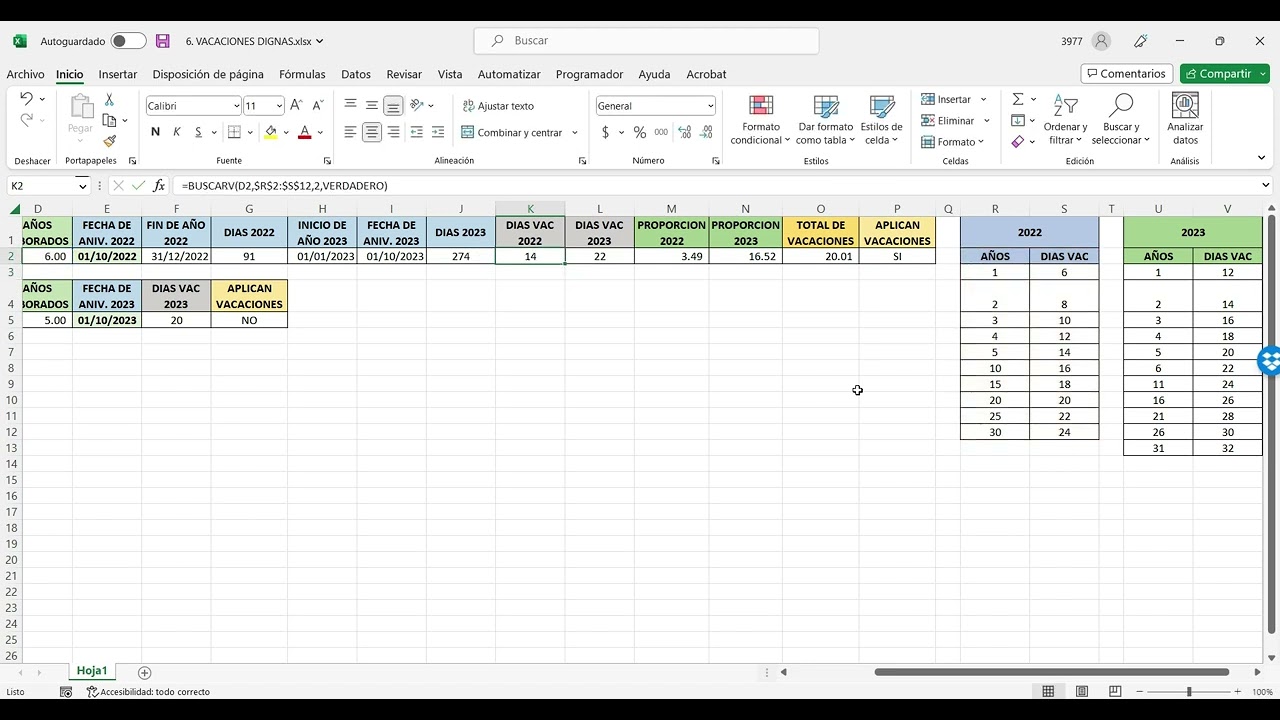Click the Clear eraser icon

pyautogui.click(x=1018, y=142)
